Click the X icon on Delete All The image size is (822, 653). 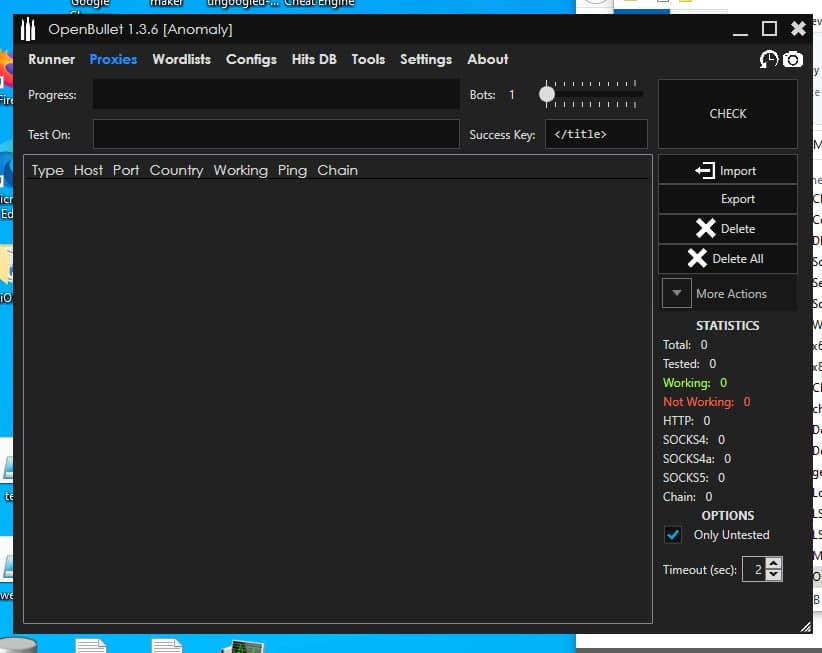click(698, 259)
